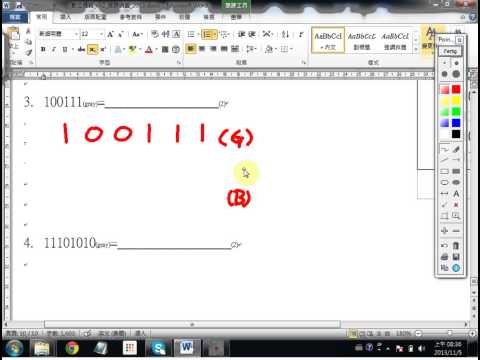Image resolution: width=480 pixels, height=360 pixels.
Task: Toggle align text left button
Action: [x=191, y=49]
